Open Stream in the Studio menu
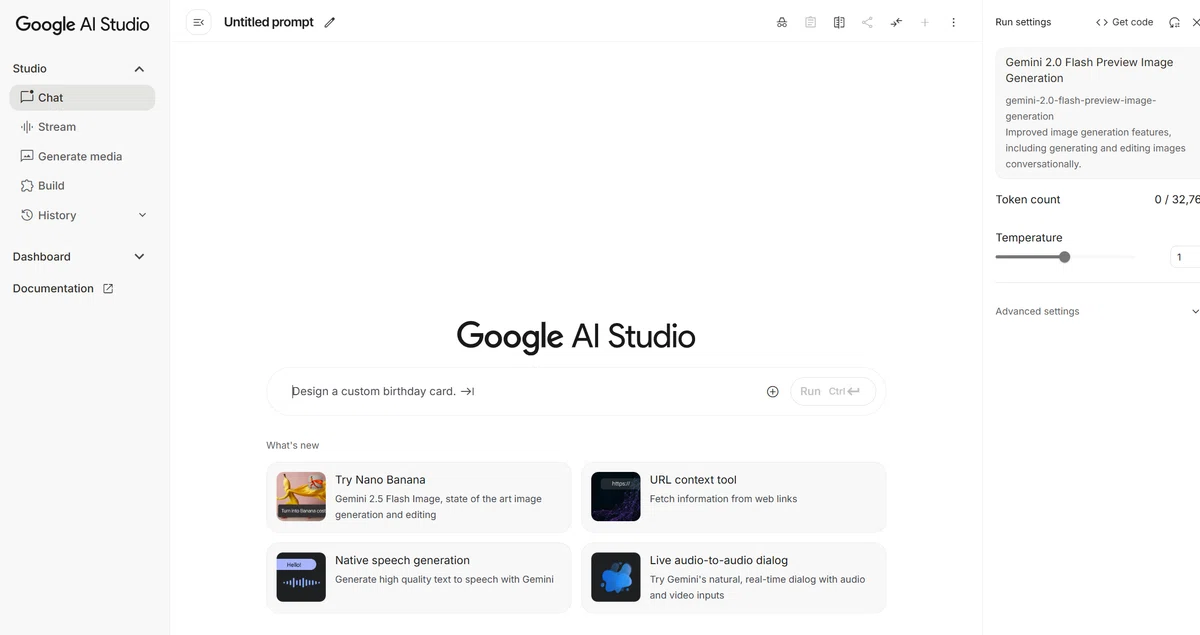Viewport: 1200px width, 635px height. 82,127
